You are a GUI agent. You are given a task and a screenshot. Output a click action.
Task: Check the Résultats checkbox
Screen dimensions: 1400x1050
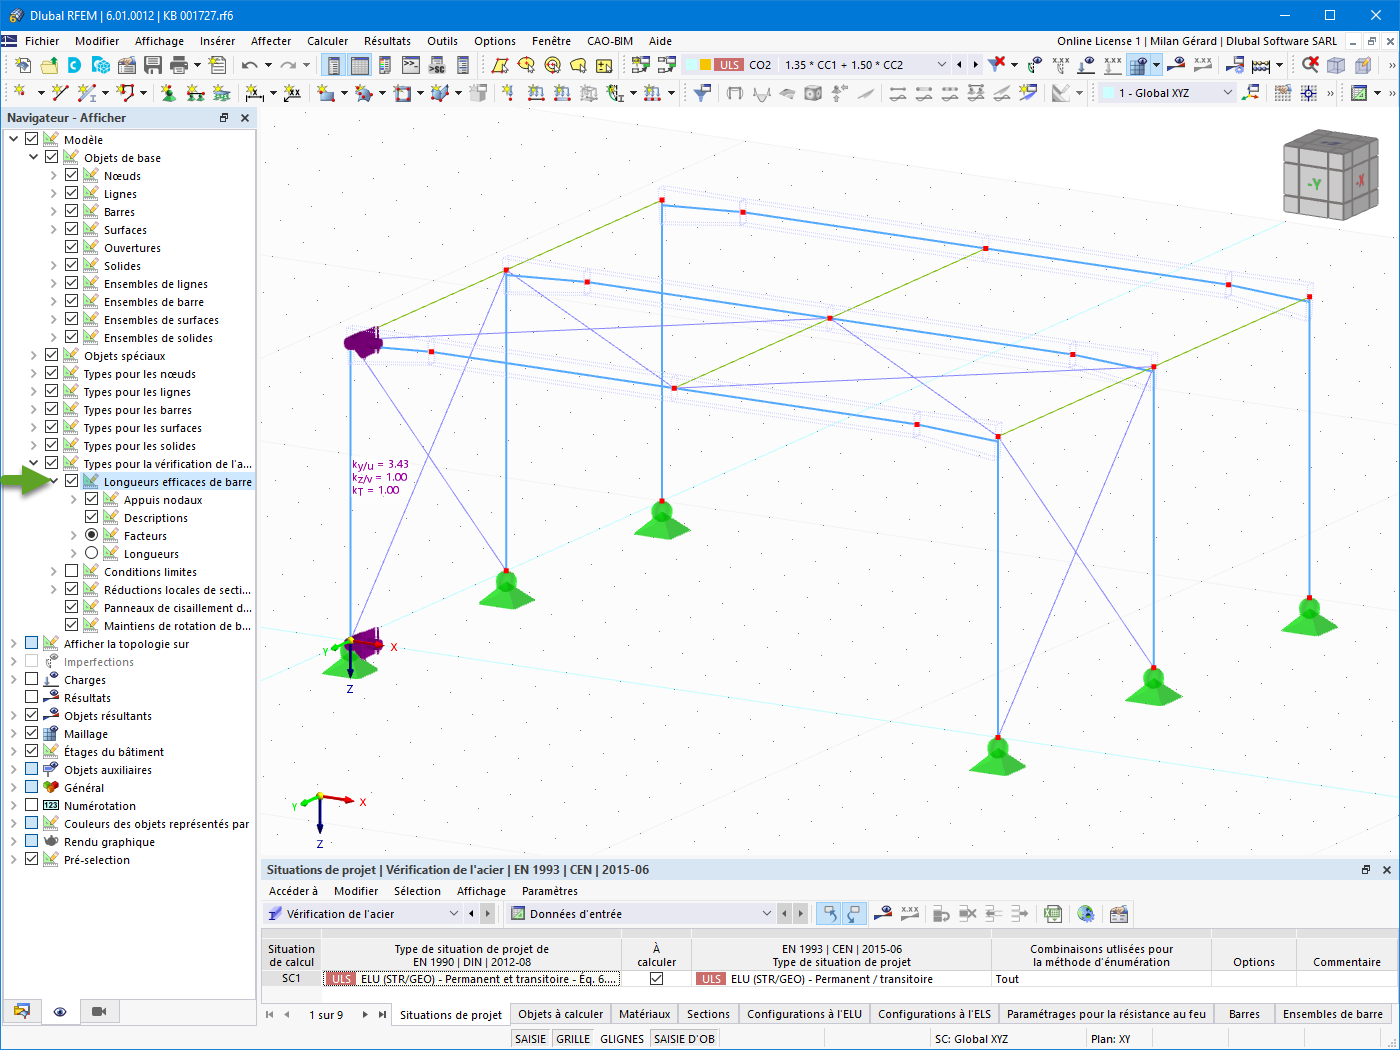tap(32, 697)
